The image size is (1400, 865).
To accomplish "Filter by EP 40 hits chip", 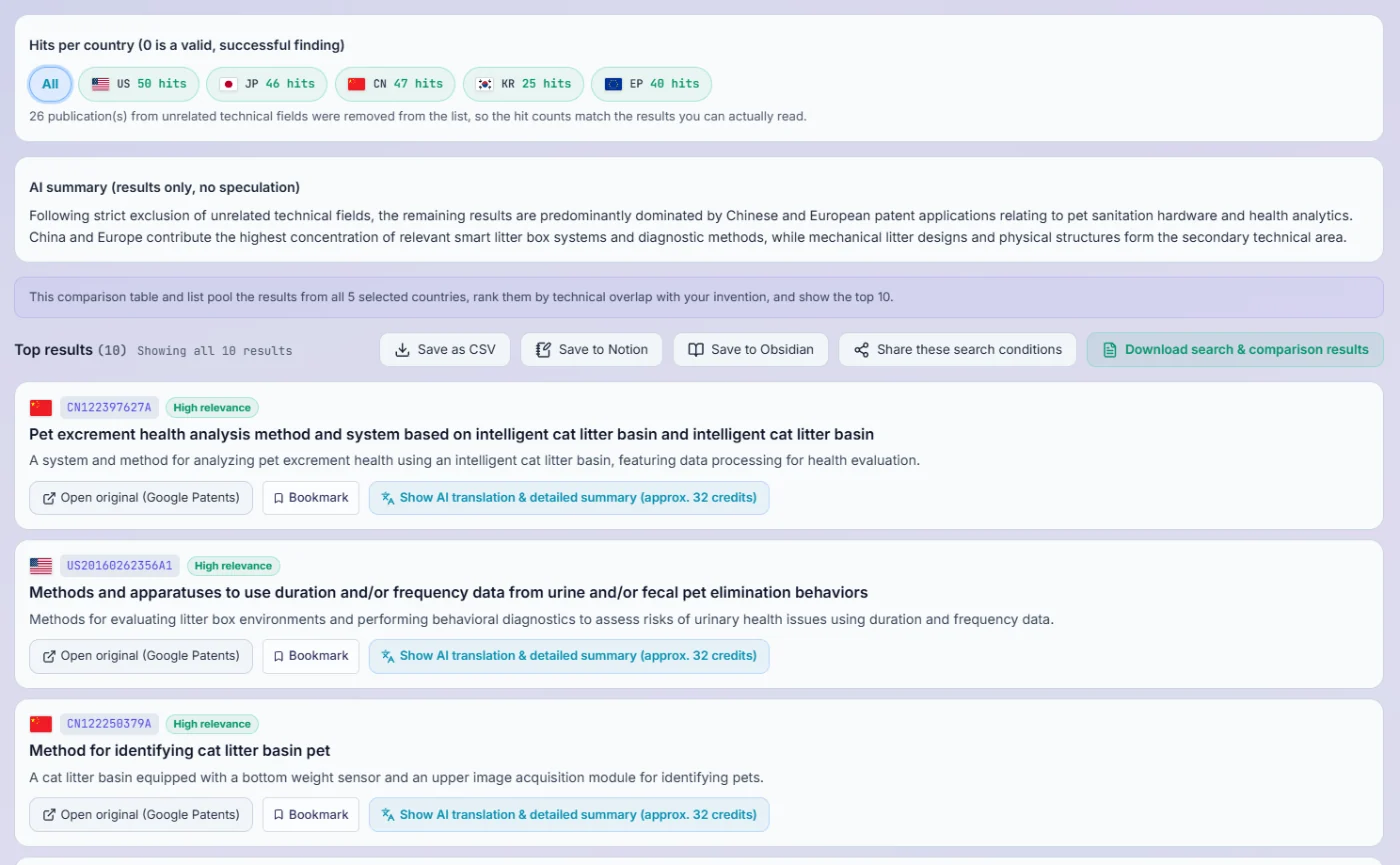I will (651, 84).
